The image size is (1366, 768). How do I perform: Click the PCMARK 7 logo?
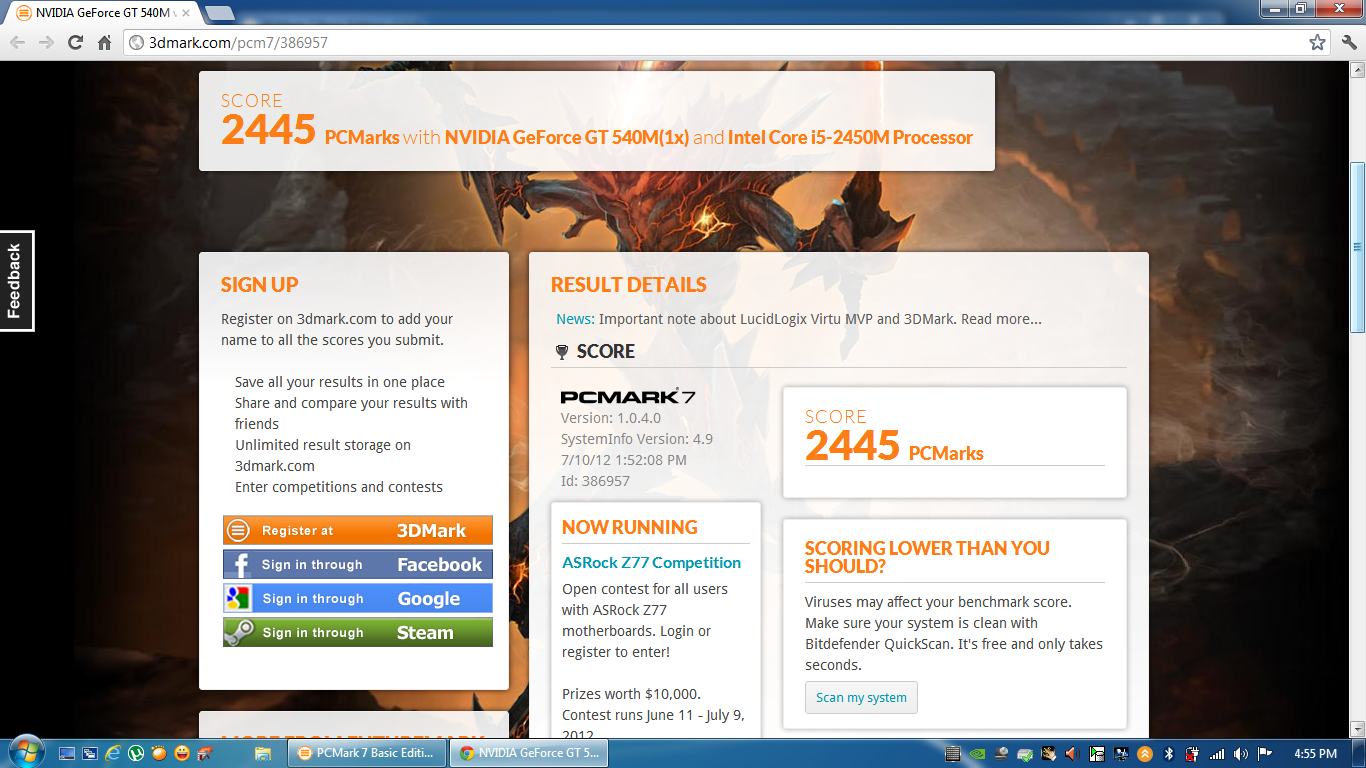pyautogui.click(x=628, y=397)
